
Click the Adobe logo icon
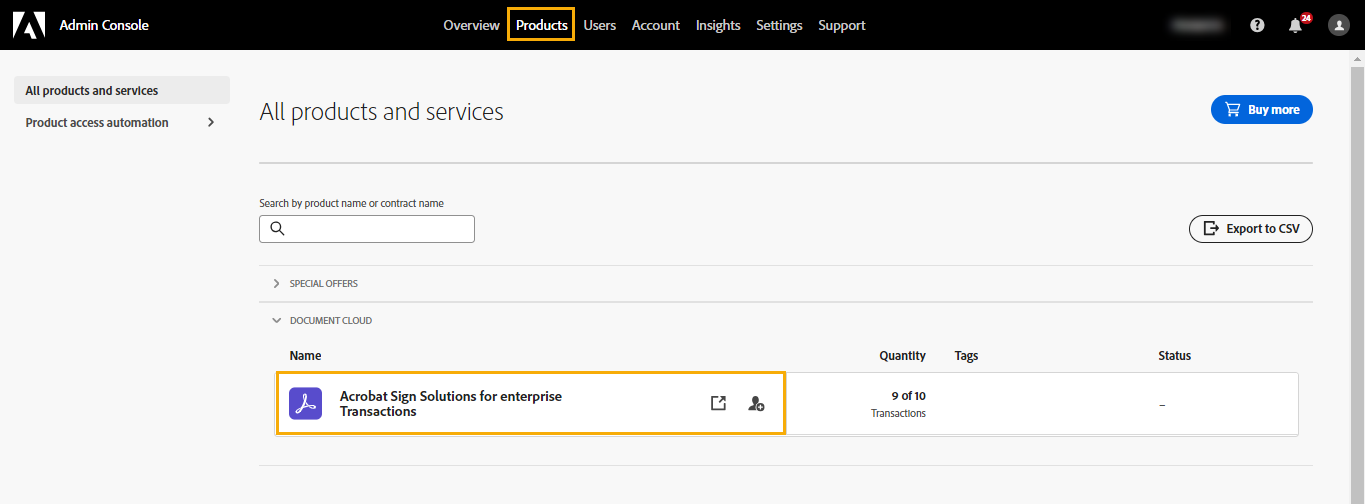[29, 25]
